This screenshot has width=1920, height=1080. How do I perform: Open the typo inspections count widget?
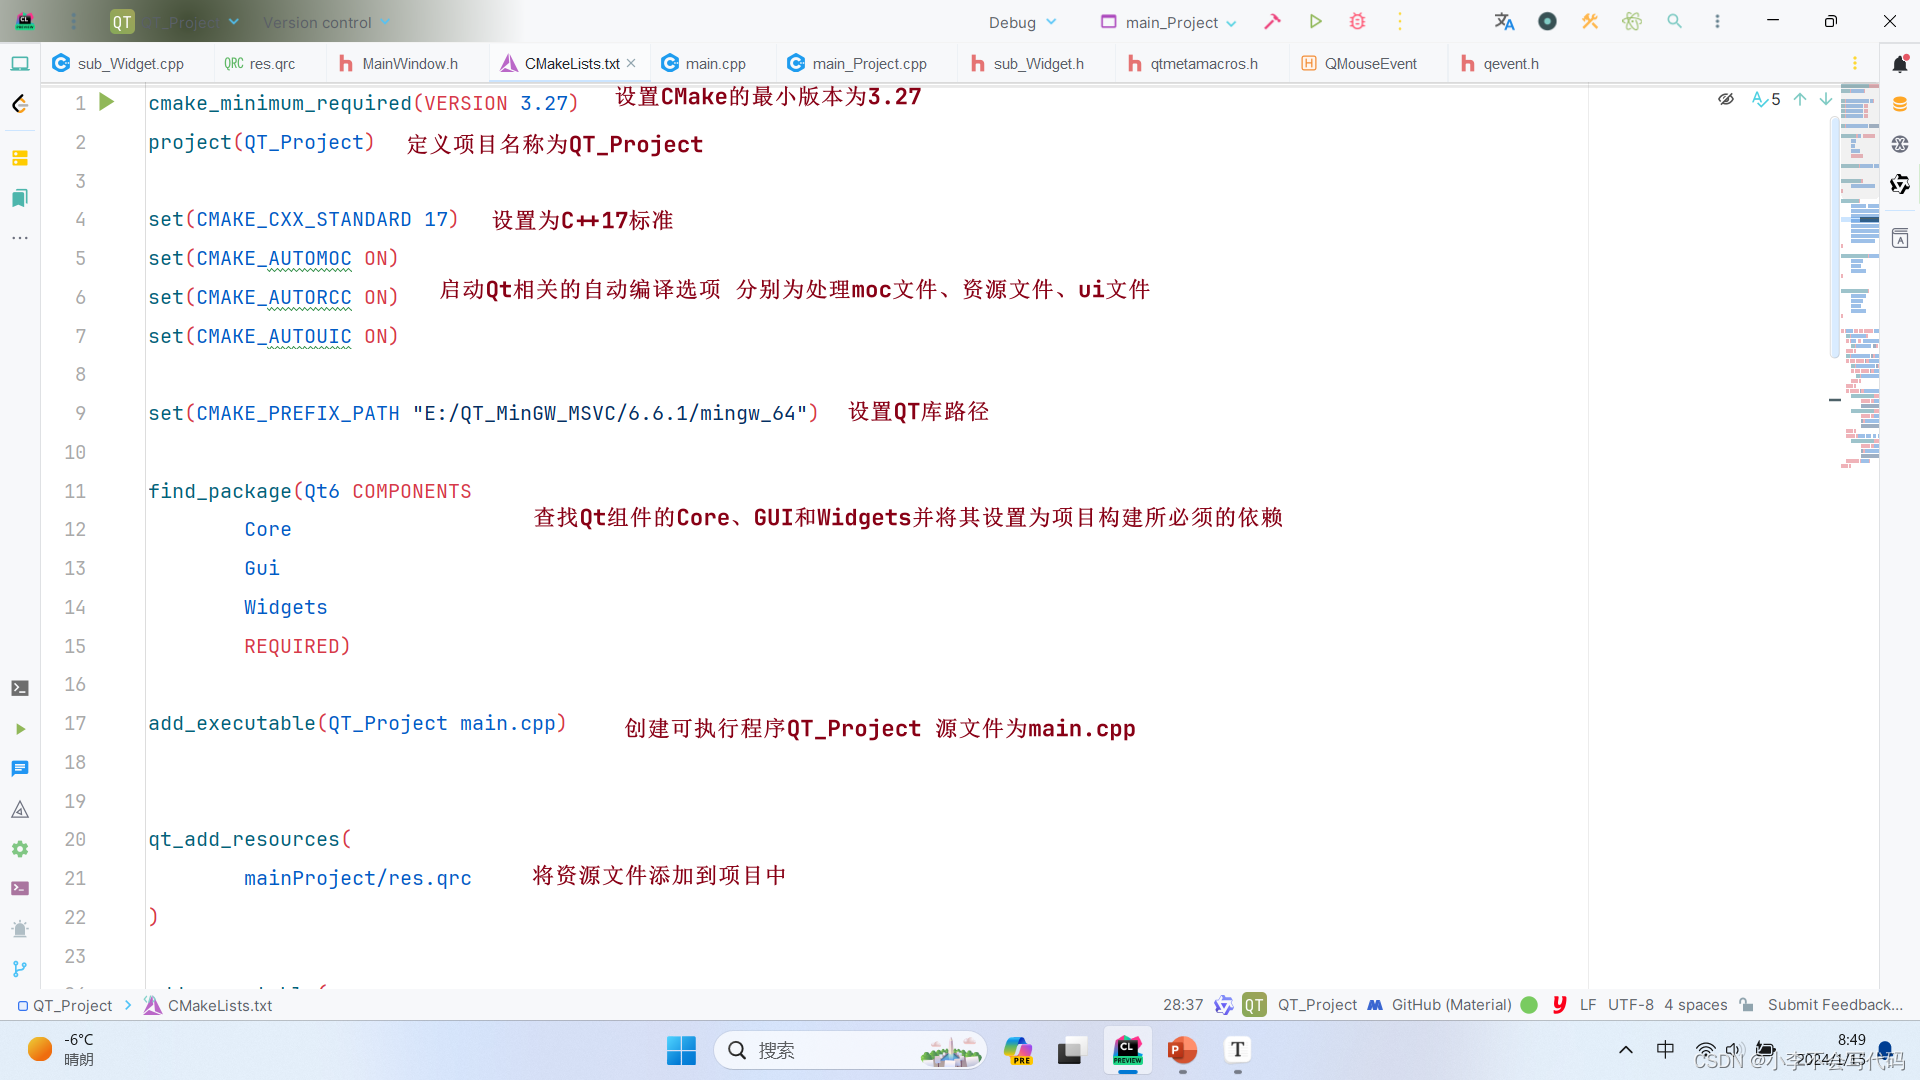click(1766, 99)
